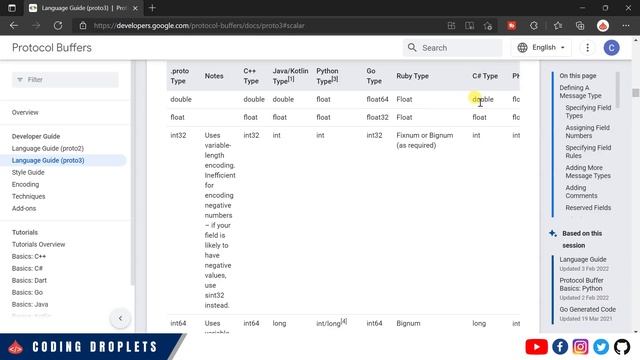Open the Favorites list icon

pyautogui.click(x=558, y=25)
